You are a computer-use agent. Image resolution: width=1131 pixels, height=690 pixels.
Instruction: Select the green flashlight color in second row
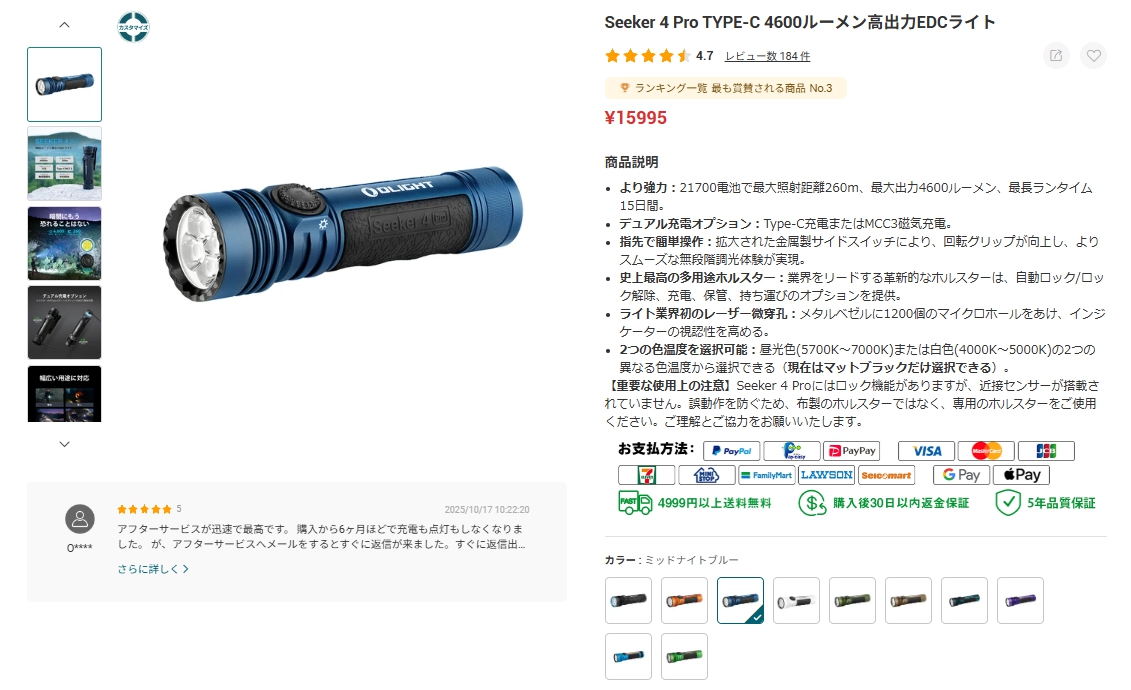point(685,656)
